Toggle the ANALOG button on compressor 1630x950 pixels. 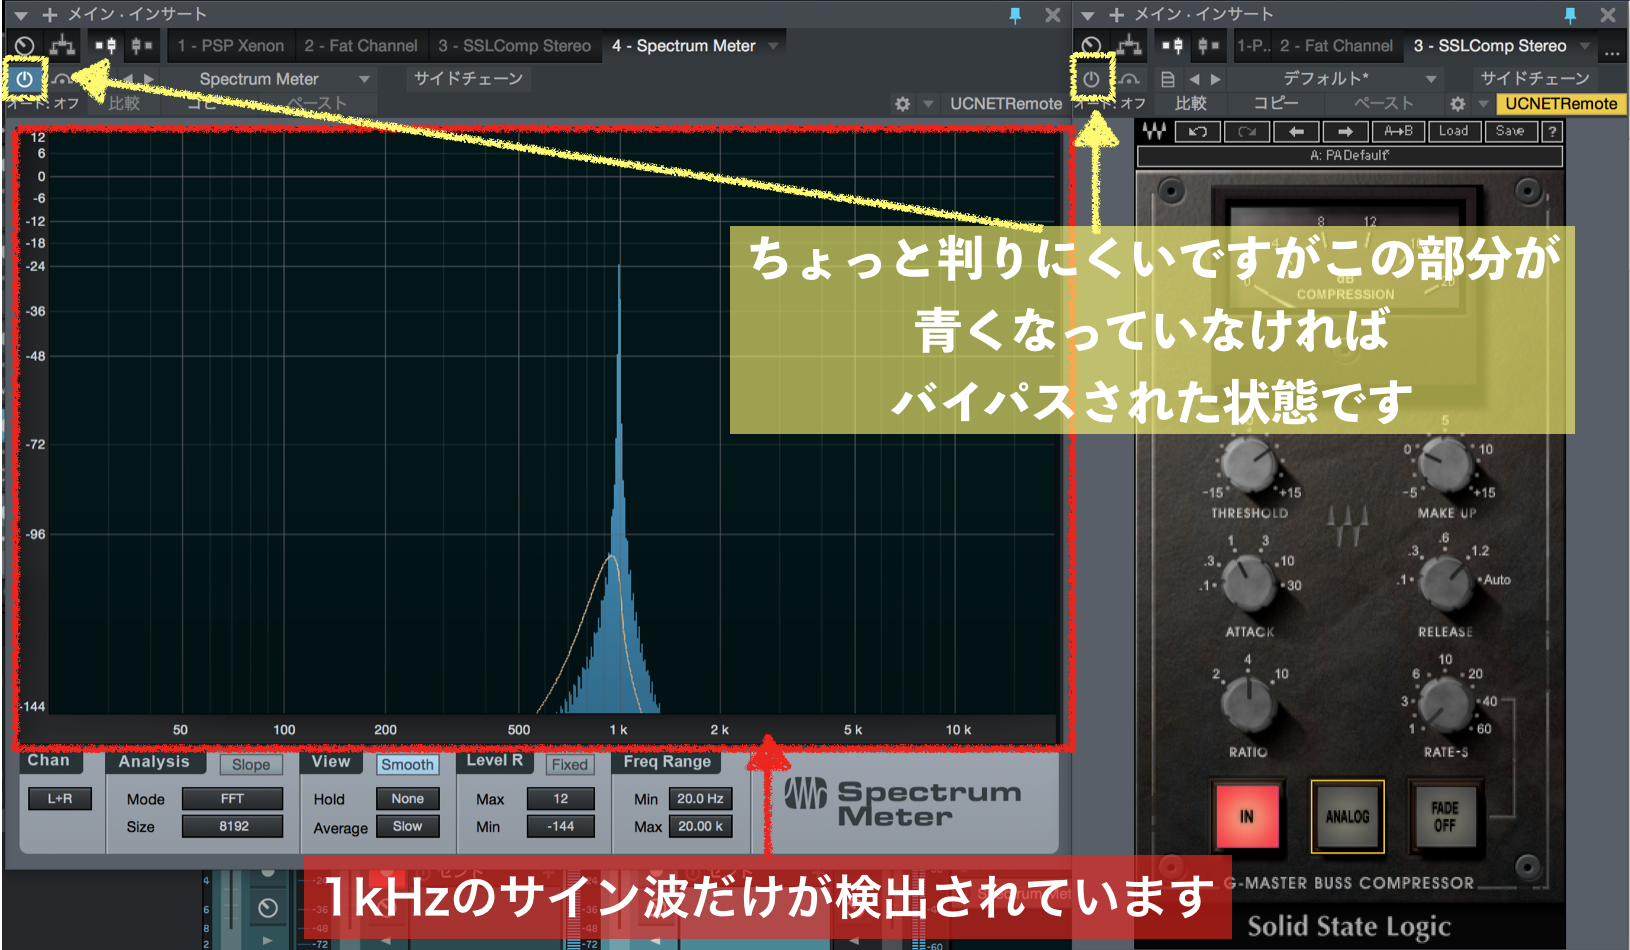[1347, 816]
